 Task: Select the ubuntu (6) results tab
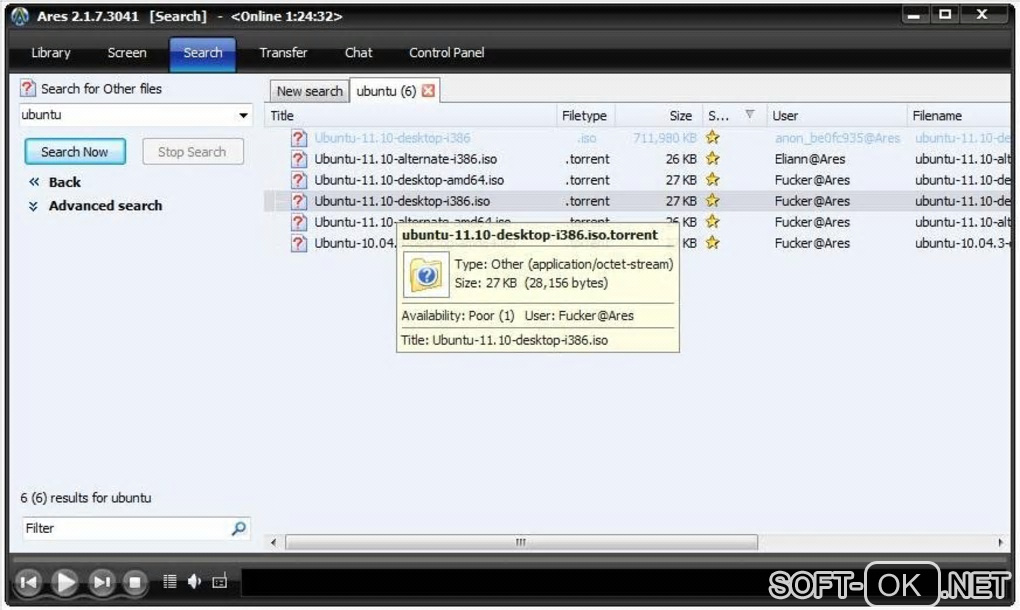[386, 91]
